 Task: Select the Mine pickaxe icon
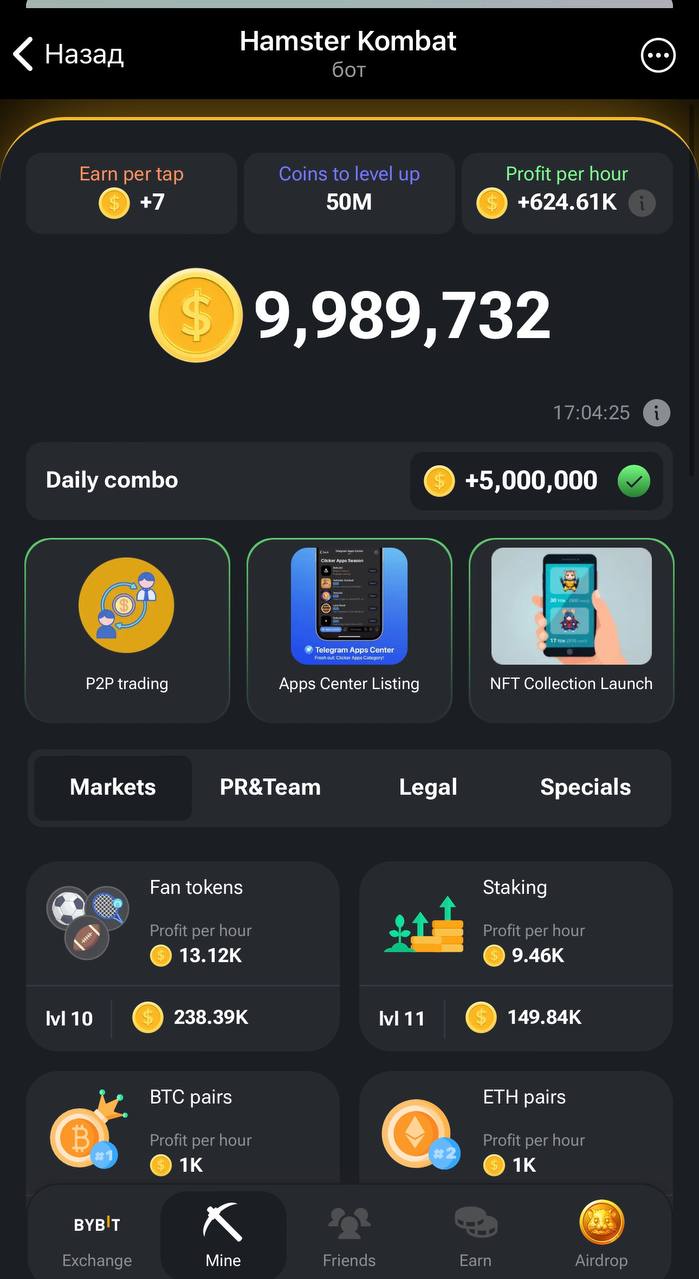point(223,1222)
